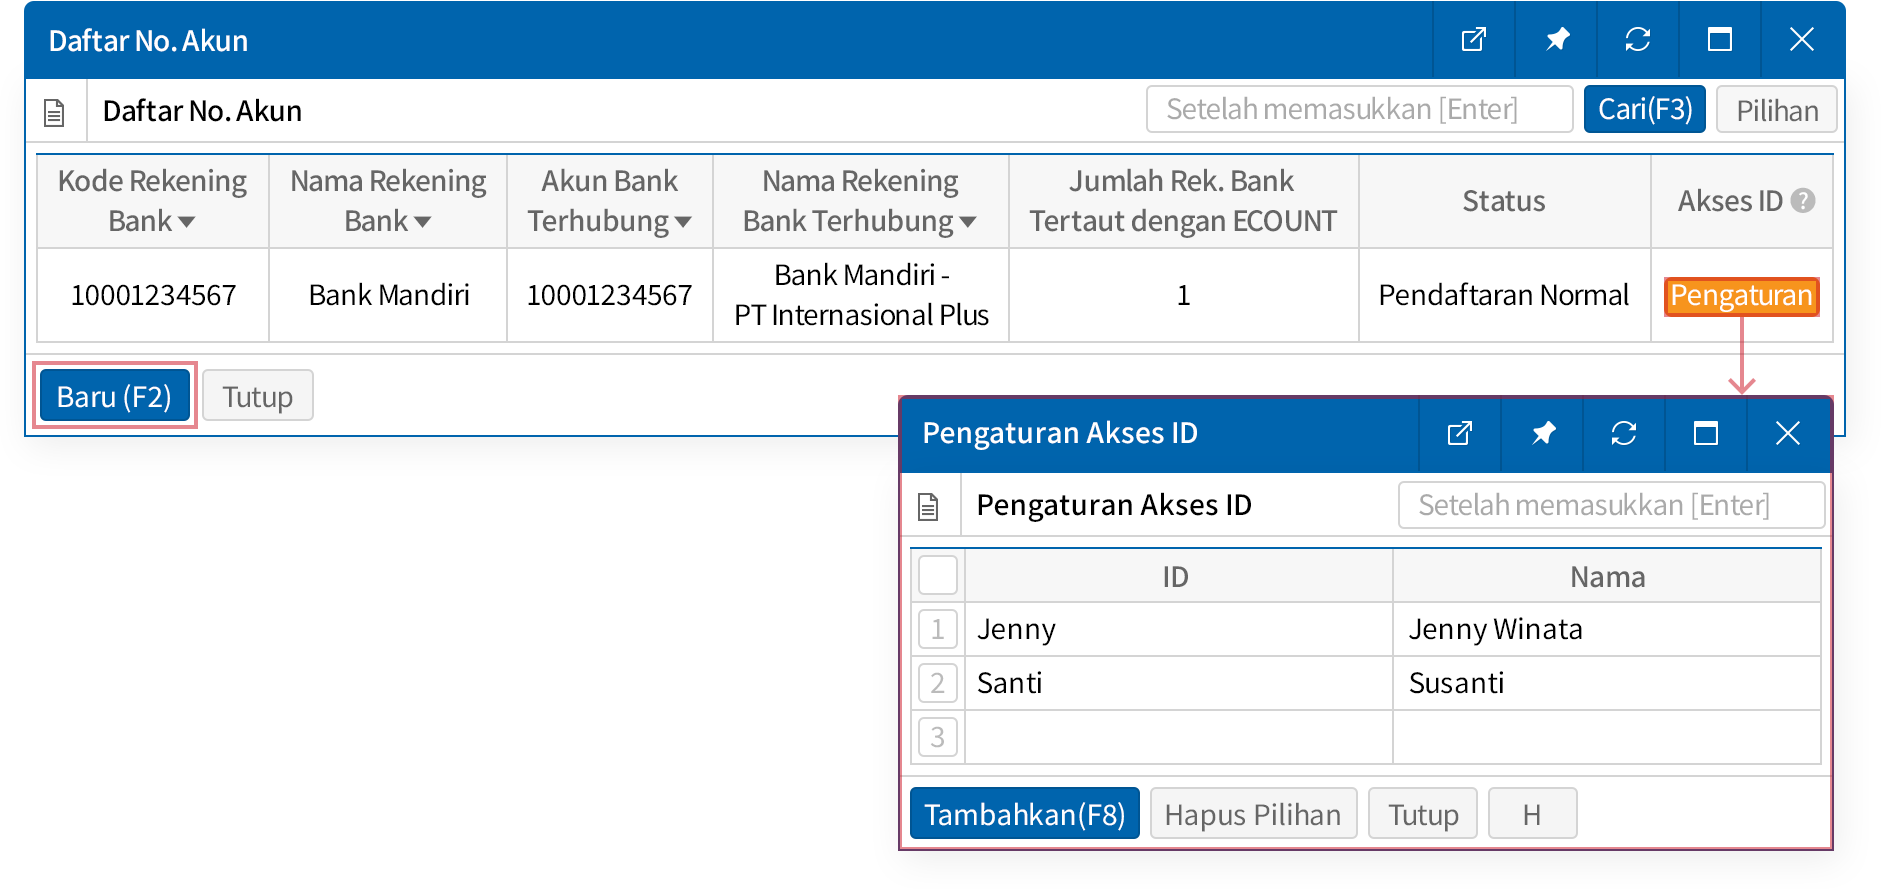The width and height of the screenshot is (1882, 889).
Task: Focus search field in Pengaturan Akses ID
Action: pos(1610,505)
